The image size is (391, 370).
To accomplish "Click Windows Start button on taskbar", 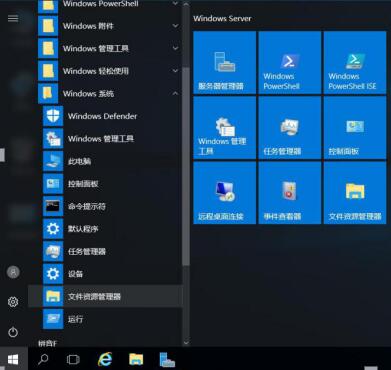I will tap(13, 359).
